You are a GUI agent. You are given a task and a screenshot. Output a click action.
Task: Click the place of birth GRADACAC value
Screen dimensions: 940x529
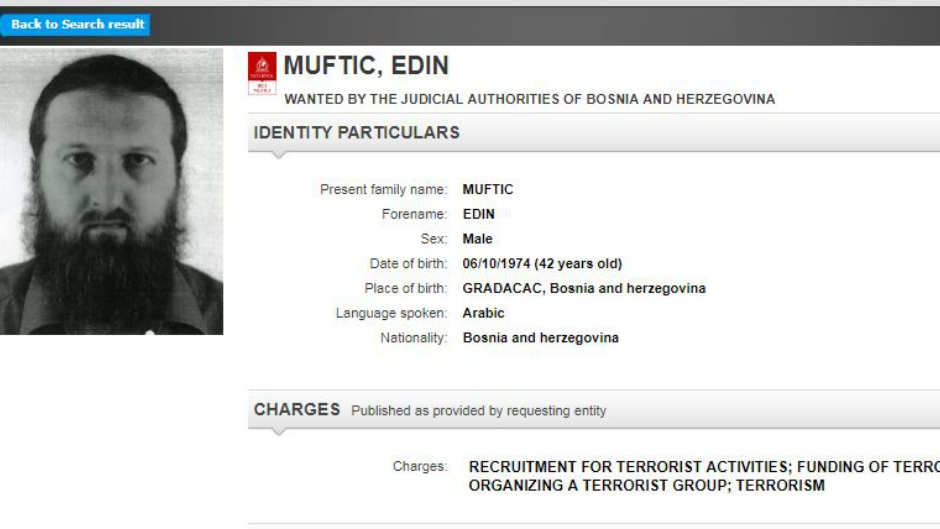click(584, 288)
